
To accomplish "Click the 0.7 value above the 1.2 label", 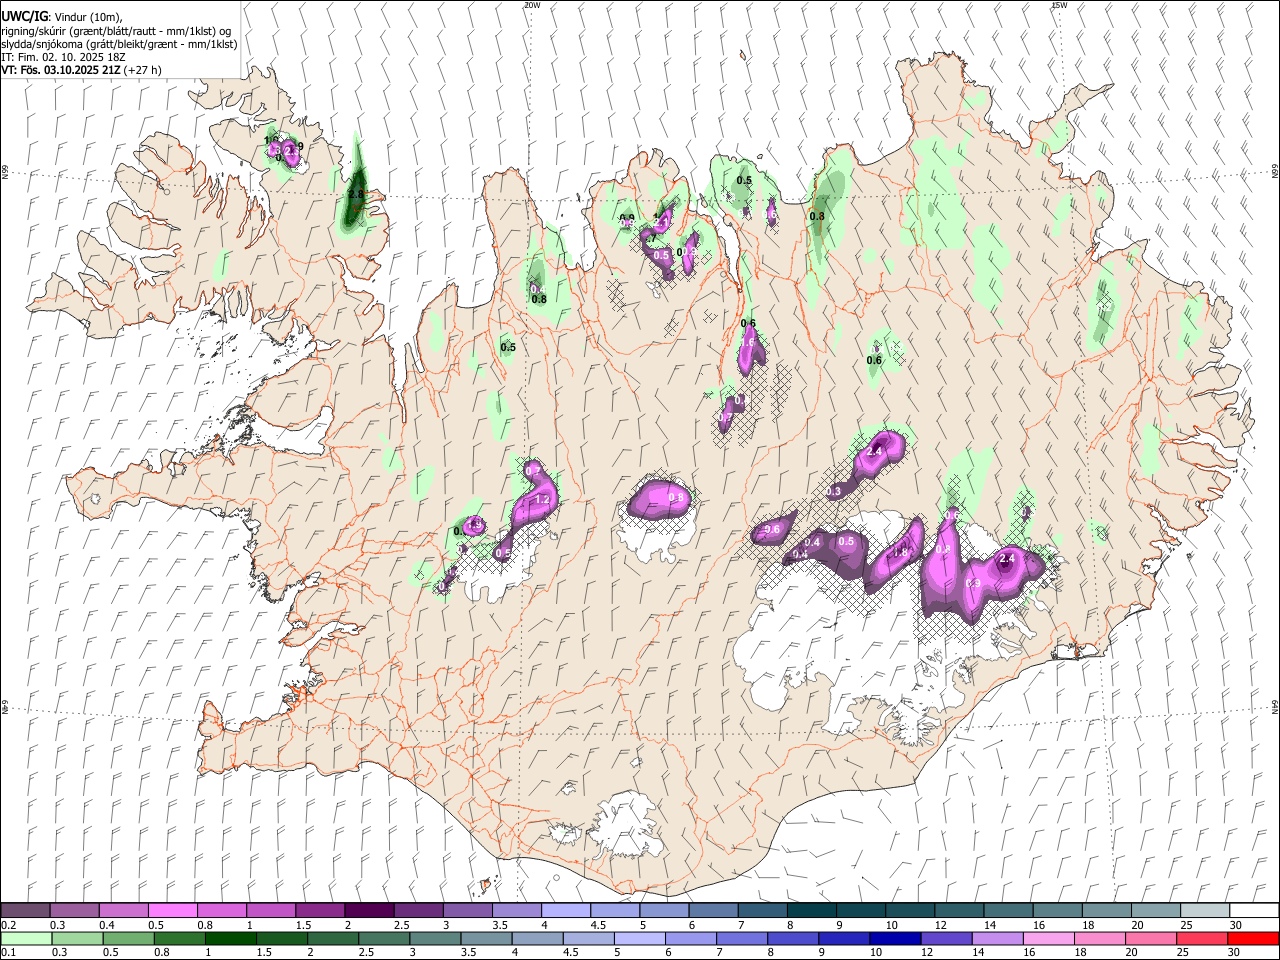I will click(532, 471).
